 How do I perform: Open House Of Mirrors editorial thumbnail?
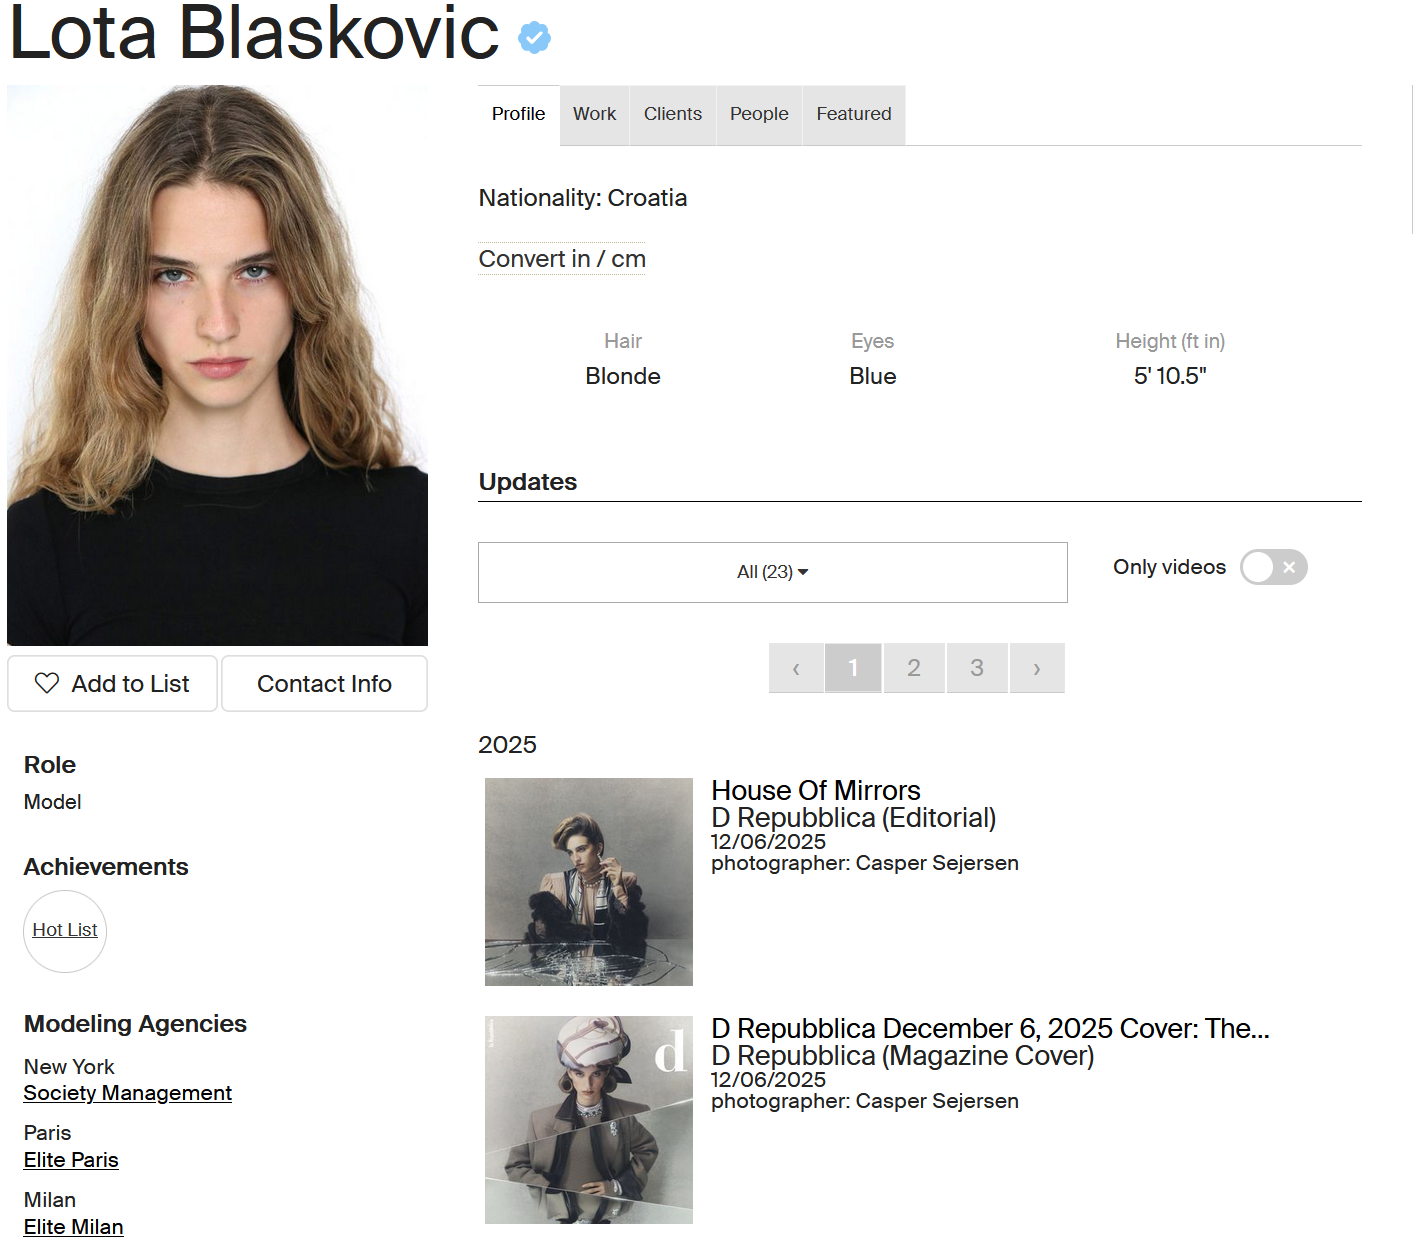coord(589,882)
